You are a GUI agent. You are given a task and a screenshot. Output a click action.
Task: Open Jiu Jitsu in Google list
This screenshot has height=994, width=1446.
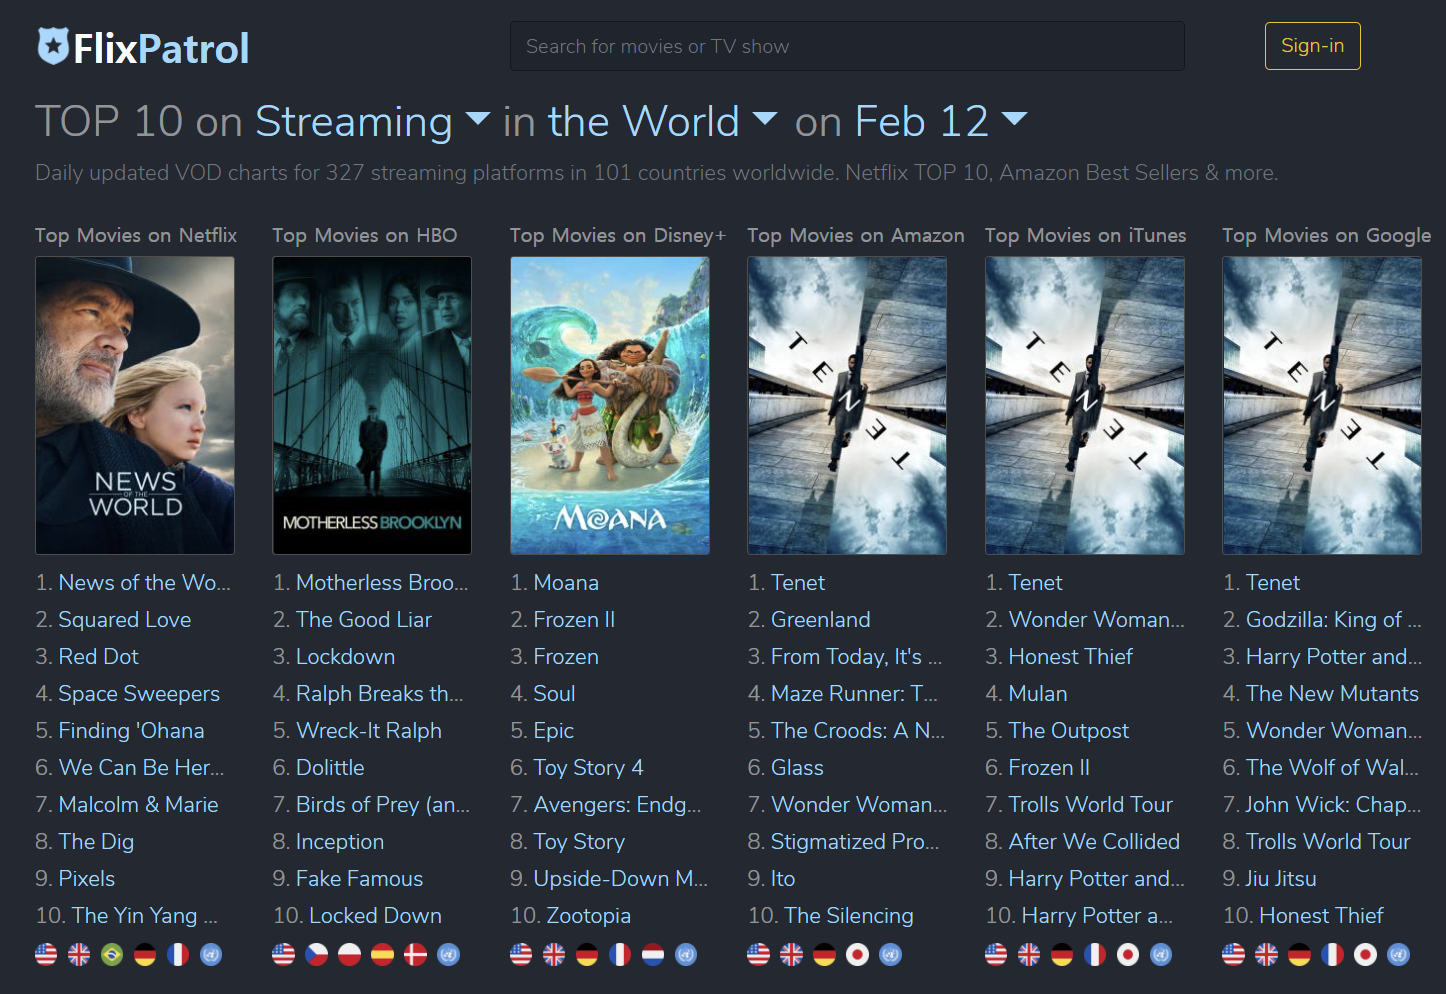pos(1281,879)
